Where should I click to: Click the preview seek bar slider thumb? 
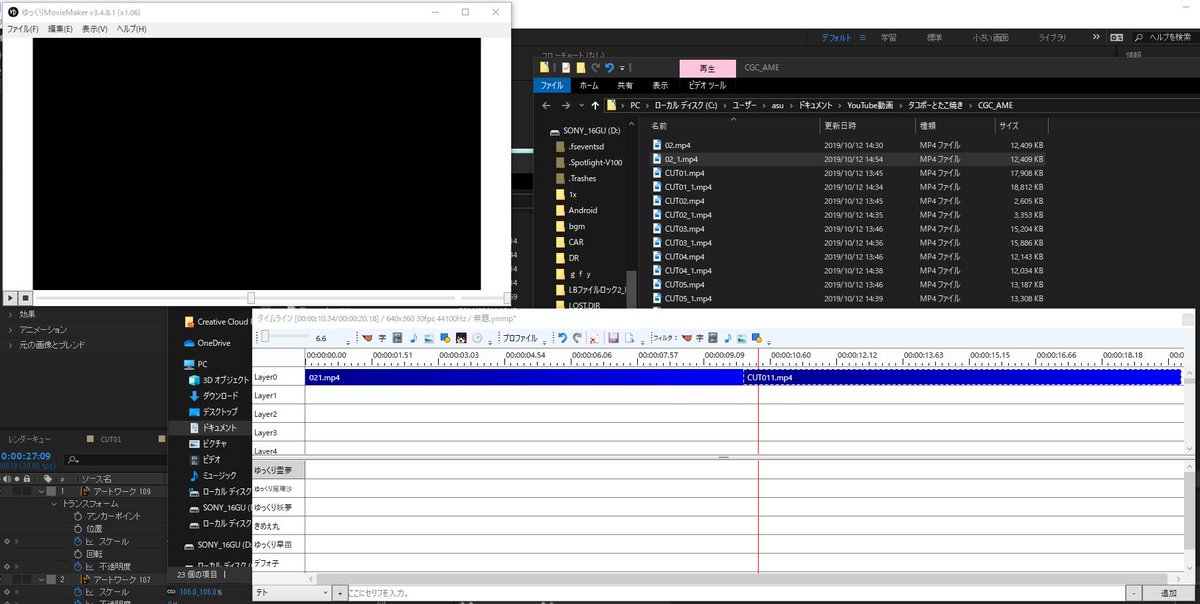pos(251,298)
